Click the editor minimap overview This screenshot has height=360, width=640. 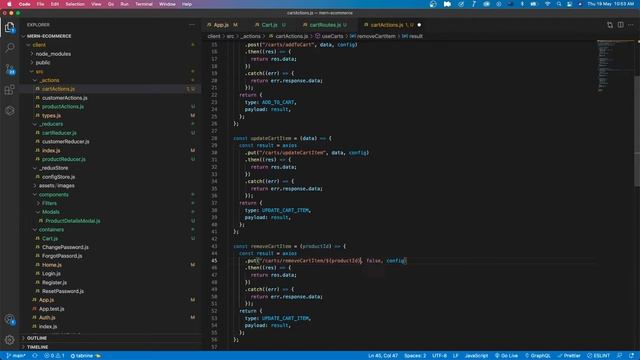pos(615,65)
